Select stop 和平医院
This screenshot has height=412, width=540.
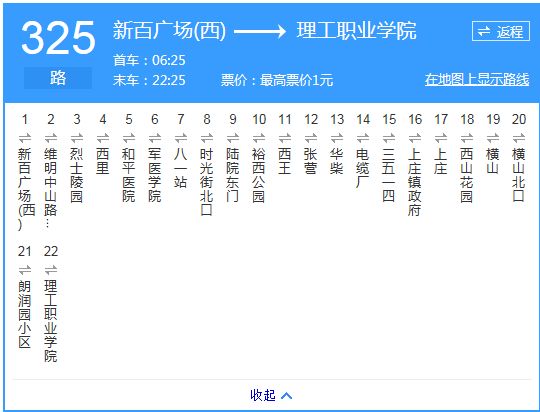(129, 175)
